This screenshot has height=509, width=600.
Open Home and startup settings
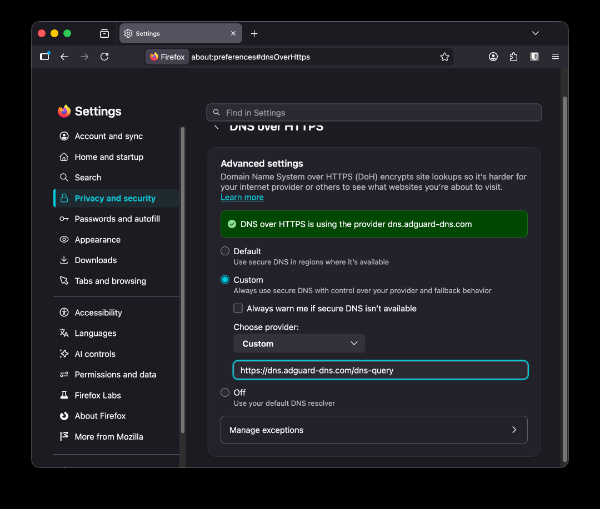point(116,157)
